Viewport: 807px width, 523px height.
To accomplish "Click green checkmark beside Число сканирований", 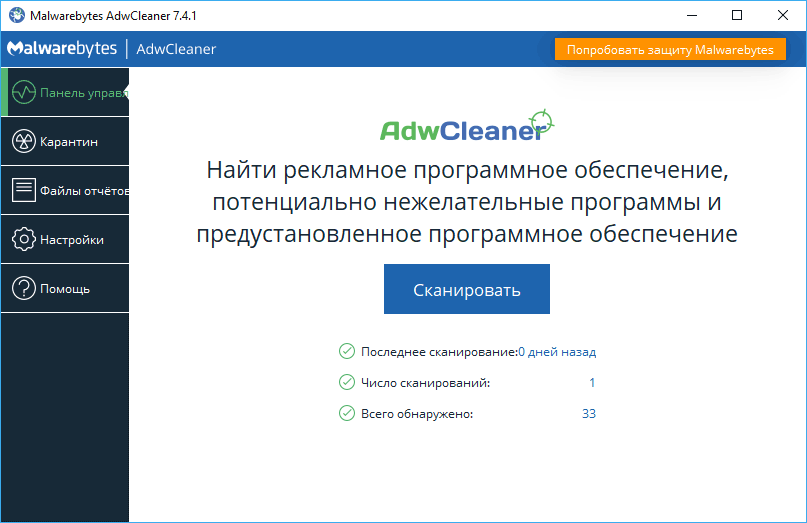I will [x=347, y=382].
